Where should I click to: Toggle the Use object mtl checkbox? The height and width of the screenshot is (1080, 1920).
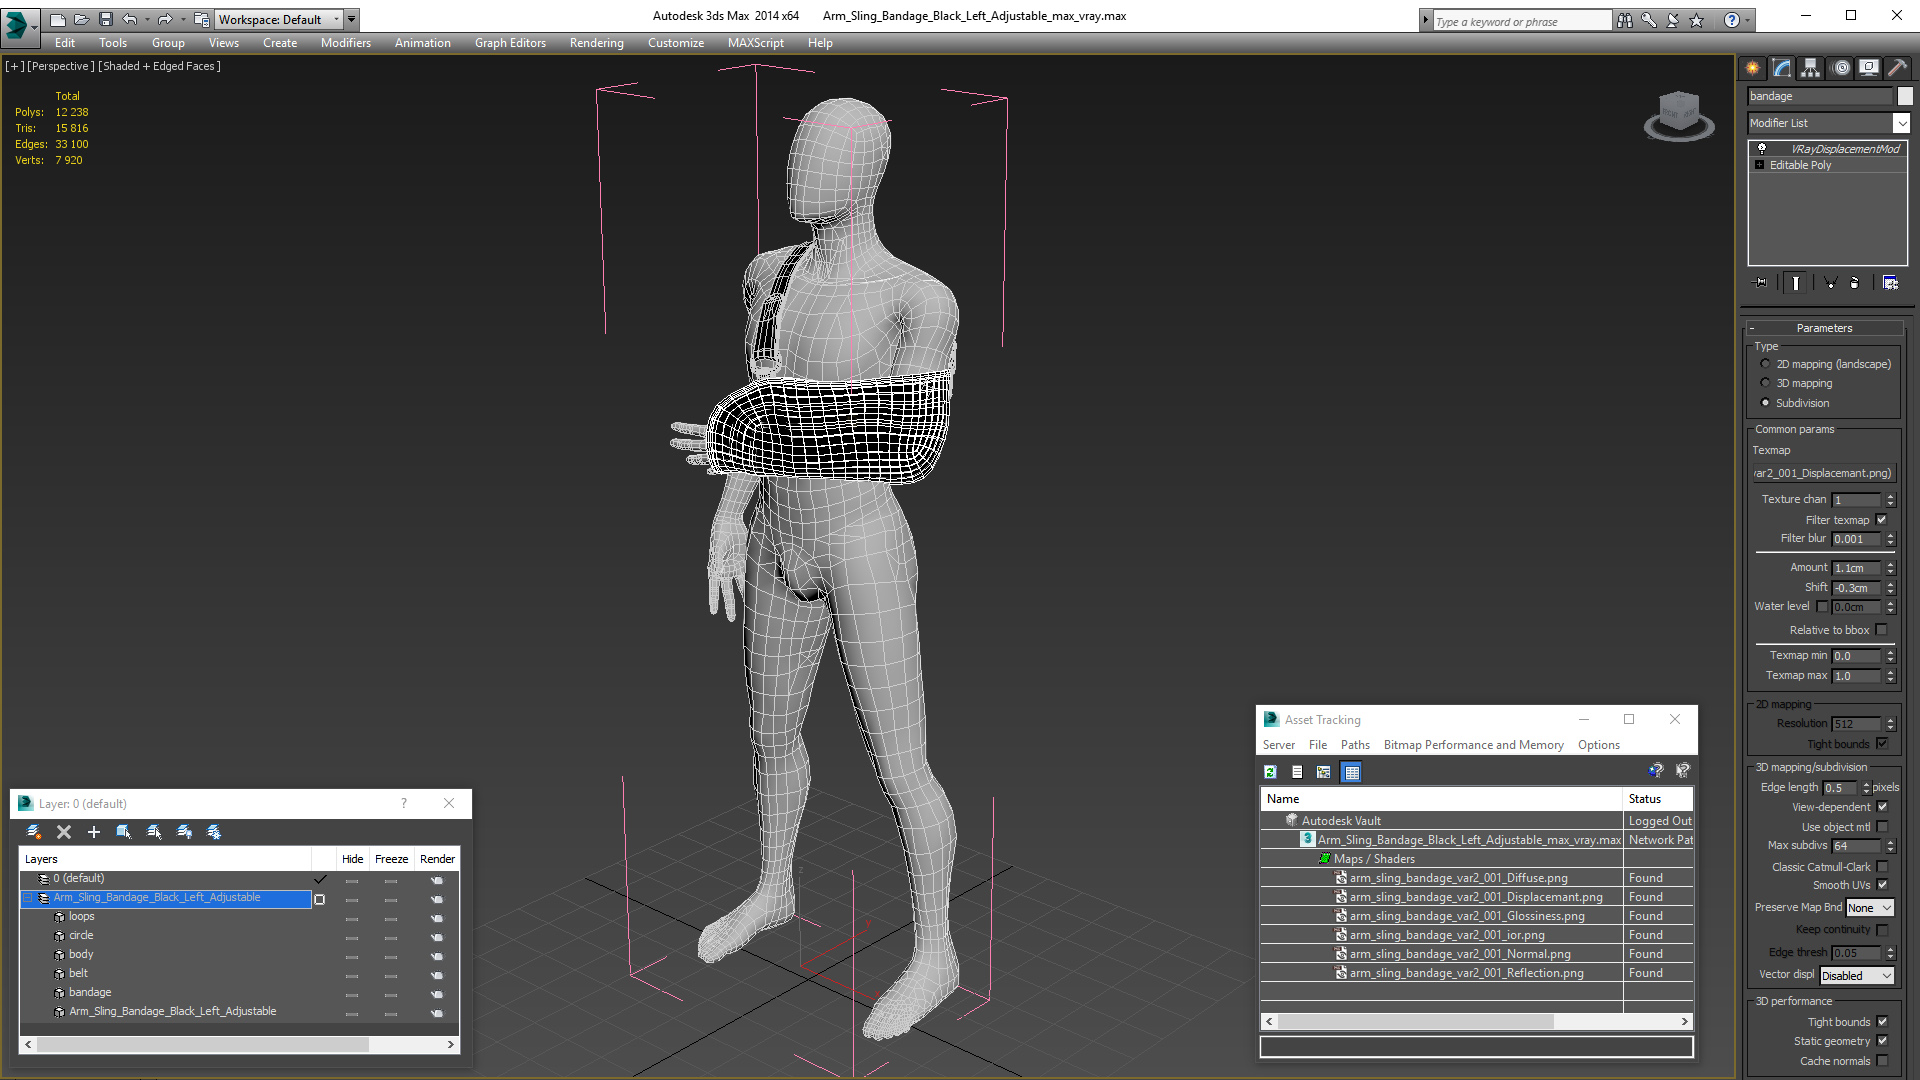pyautogui.click(x=1883, y=827)
